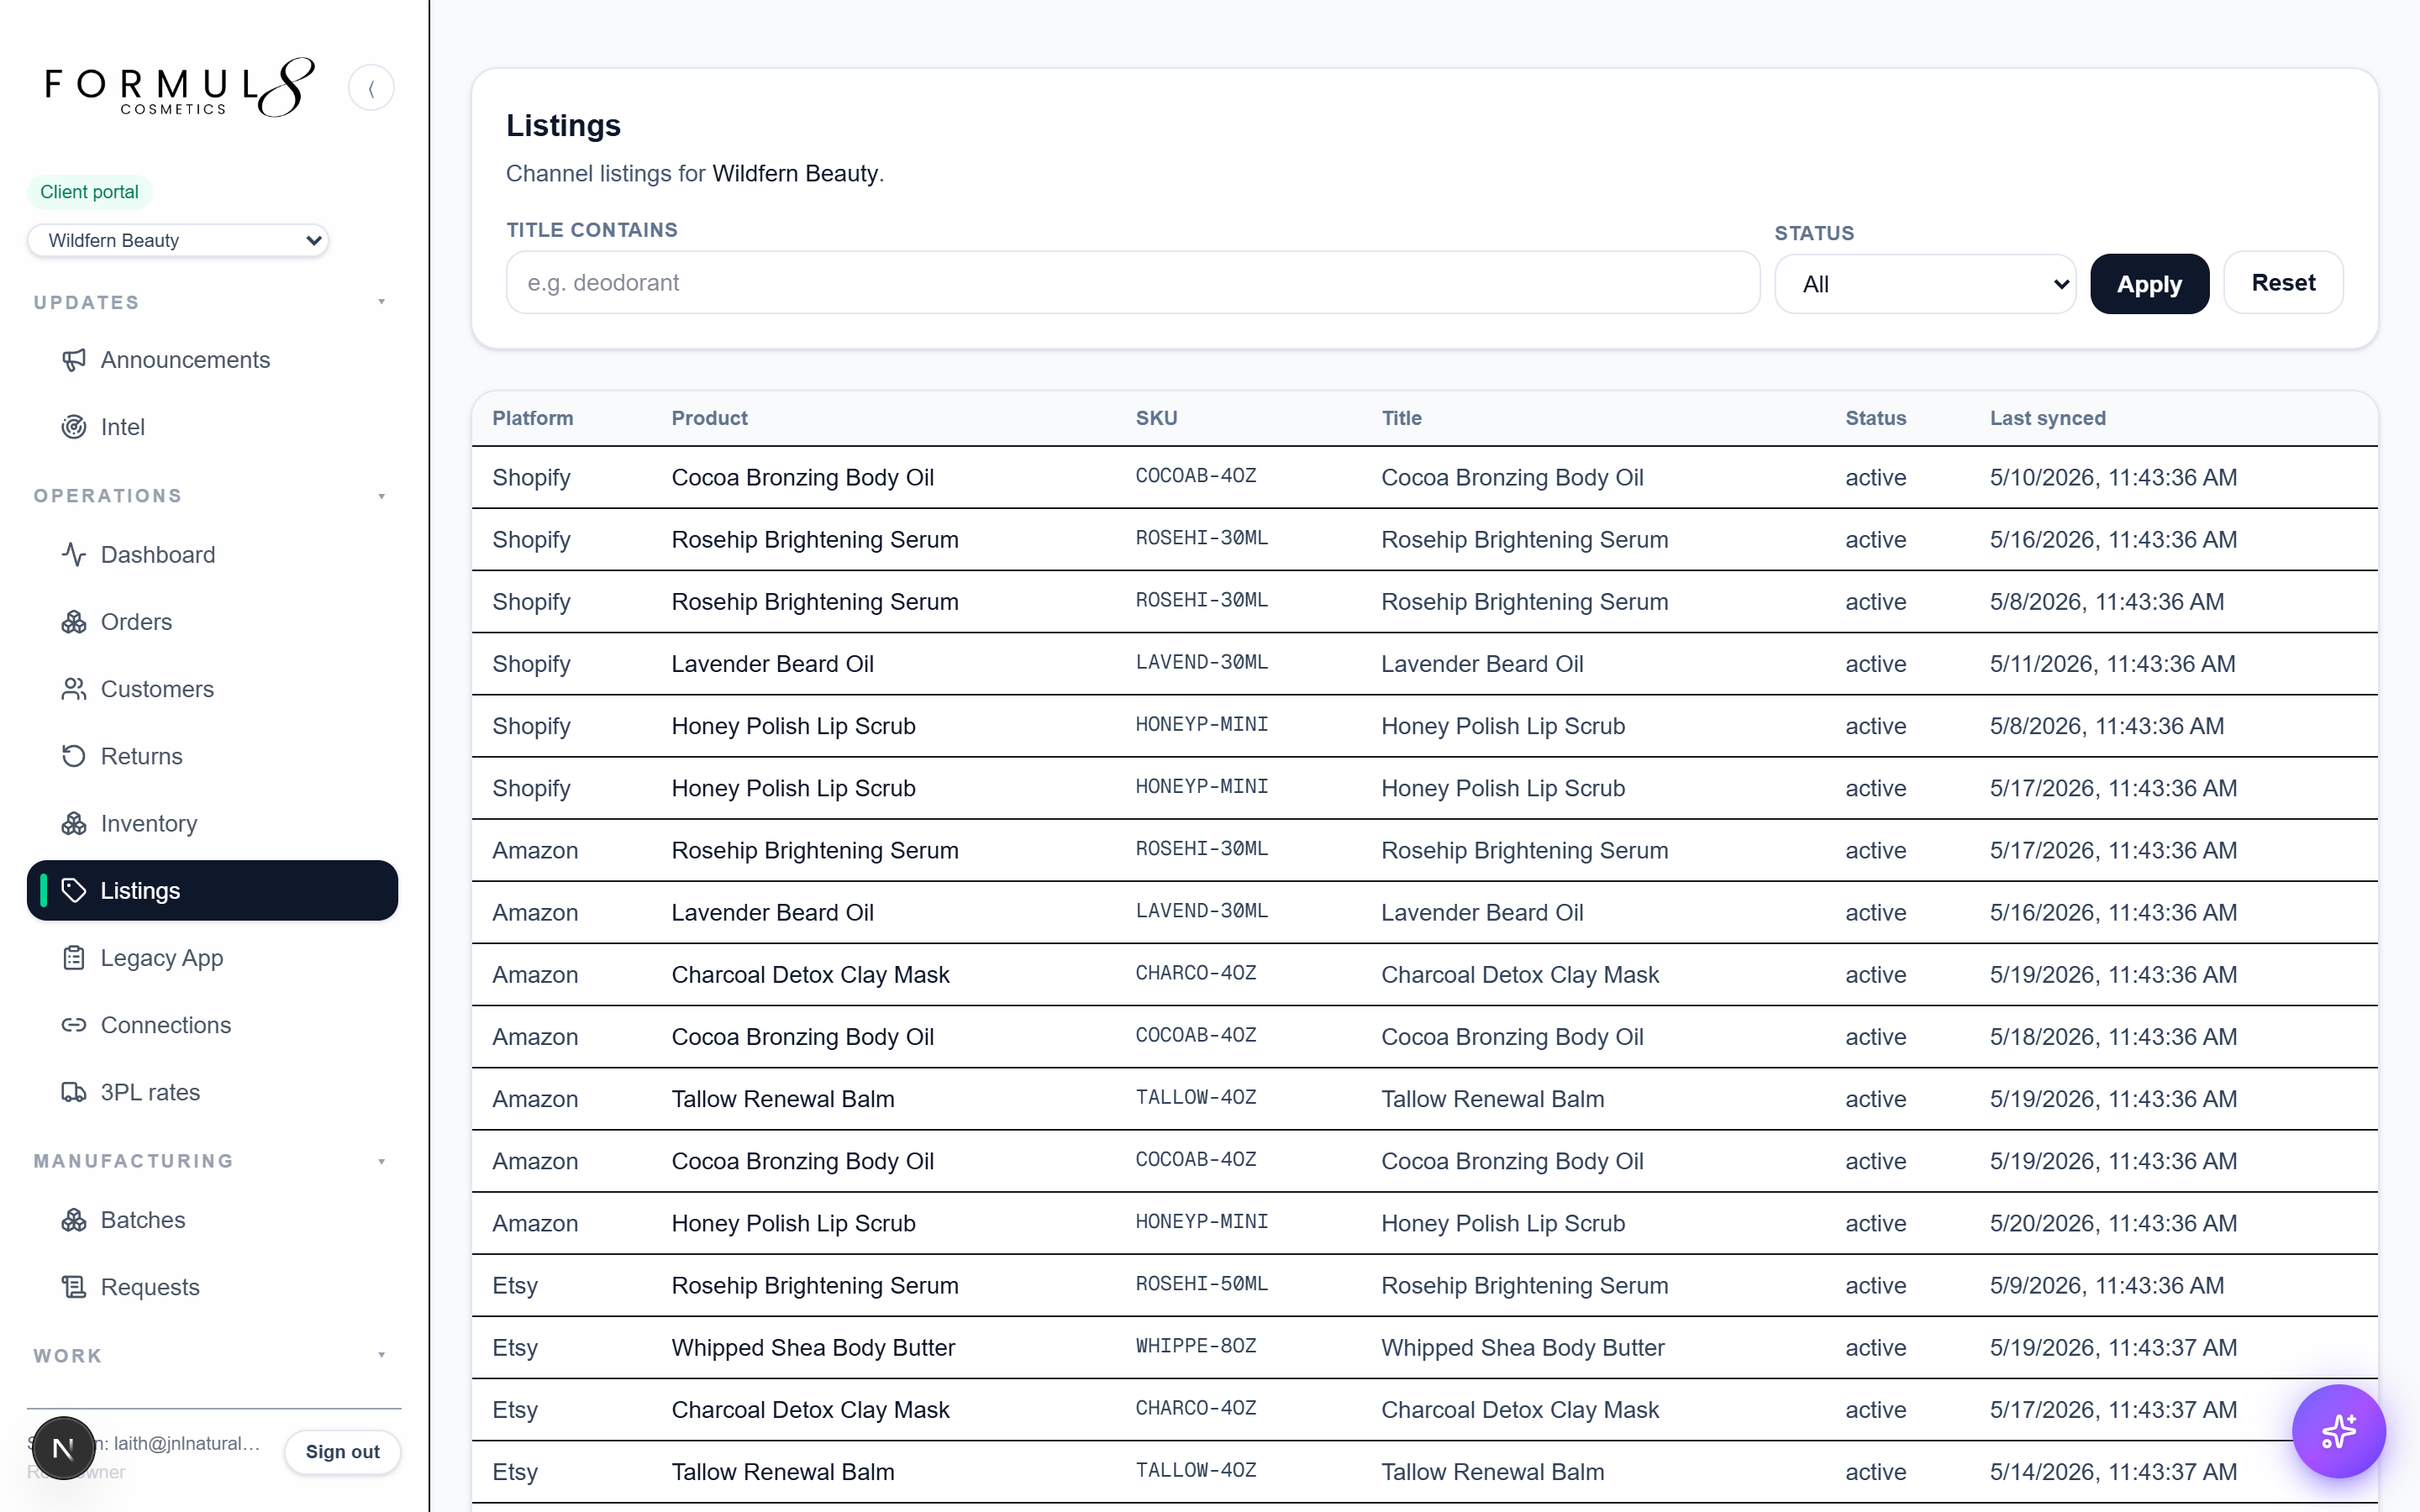Click the 5/20/2026 last synced timestamp
This screenshot has width=2420, height=1512.
2113,1223
